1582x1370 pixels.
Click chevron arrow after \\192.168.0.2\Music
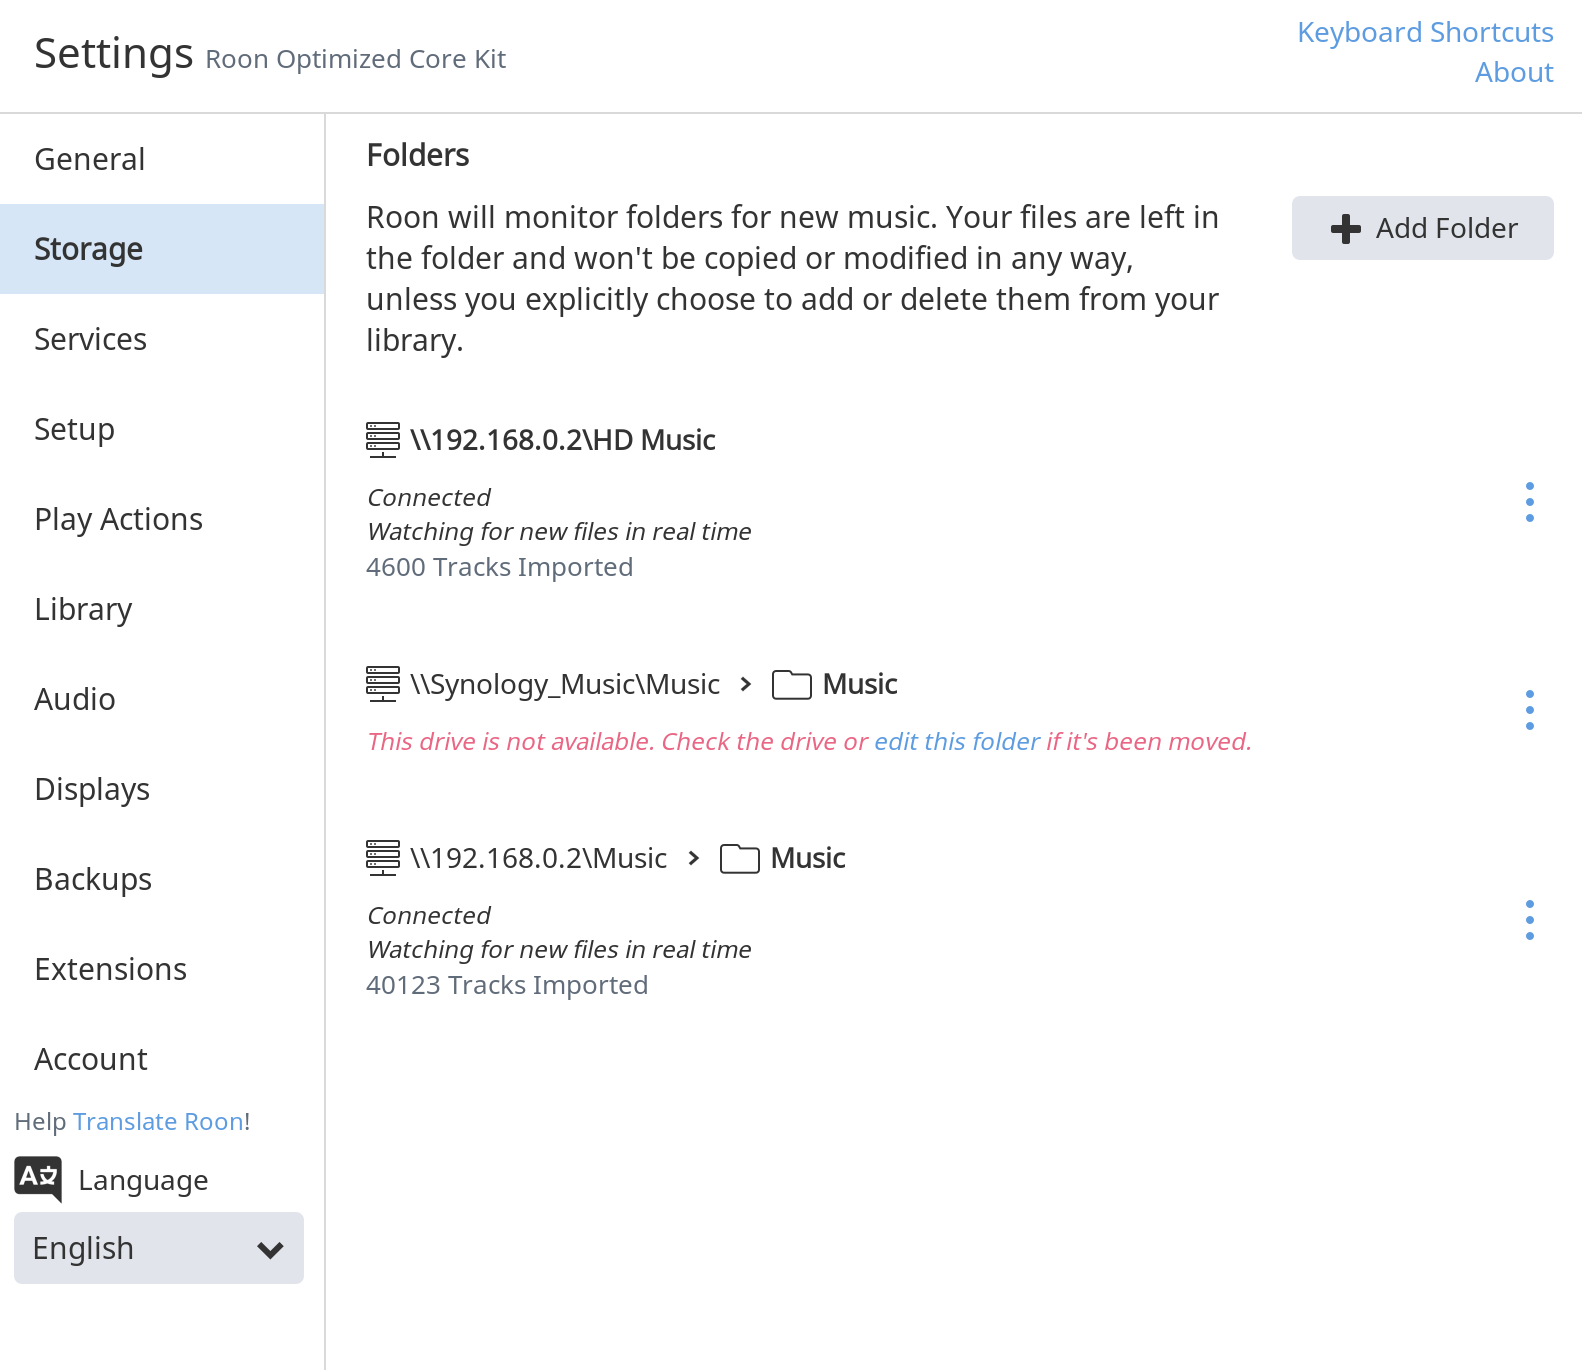point(693,858)
